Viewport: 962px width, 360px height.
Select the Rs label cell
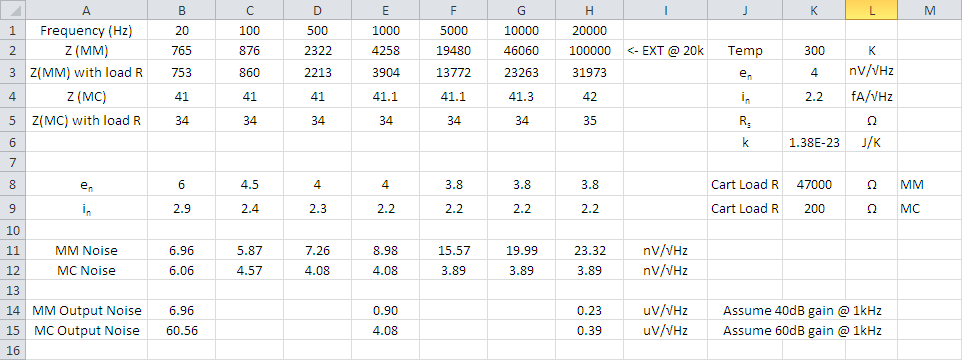click(x=745, y=121)
